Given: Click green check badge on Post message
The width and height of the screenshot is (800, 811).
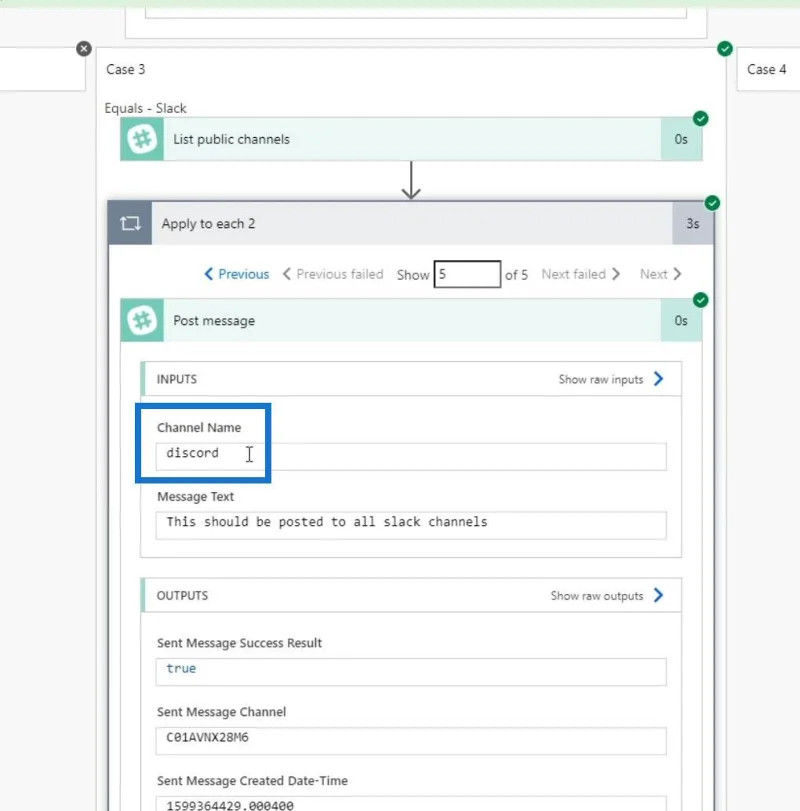Looking at the screenshot, I should tap(700, 300).
